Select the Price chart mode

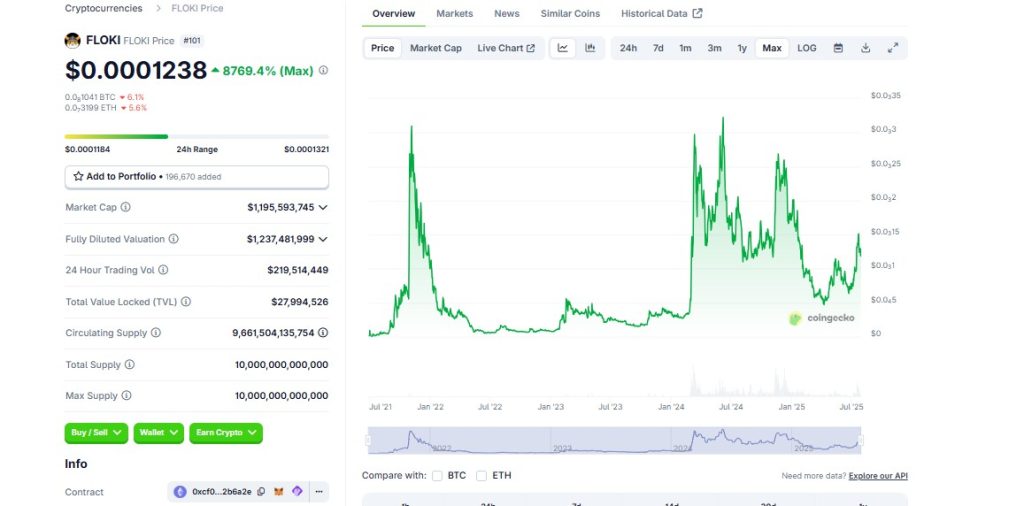[x=383, y=48]
